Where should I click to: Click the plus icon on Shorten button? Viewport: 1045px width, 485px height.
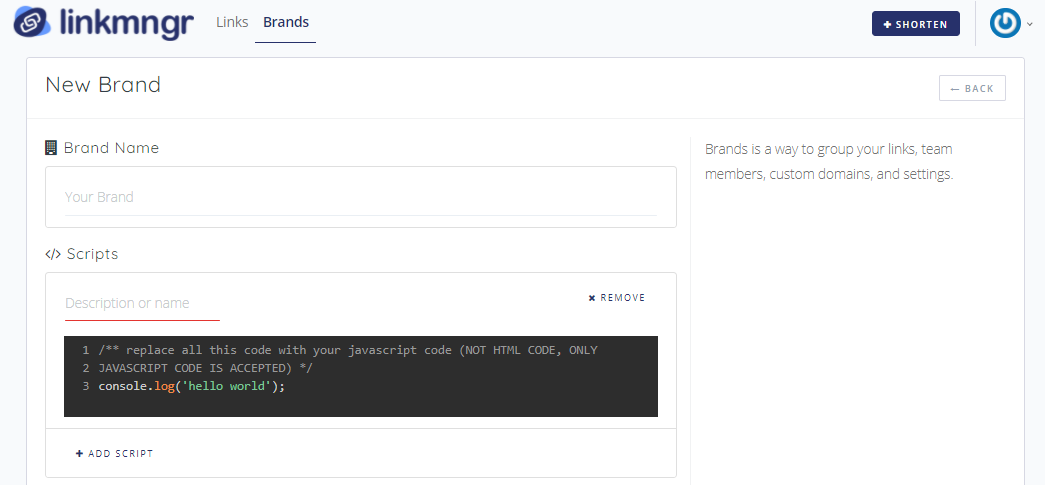pos(888,24)
